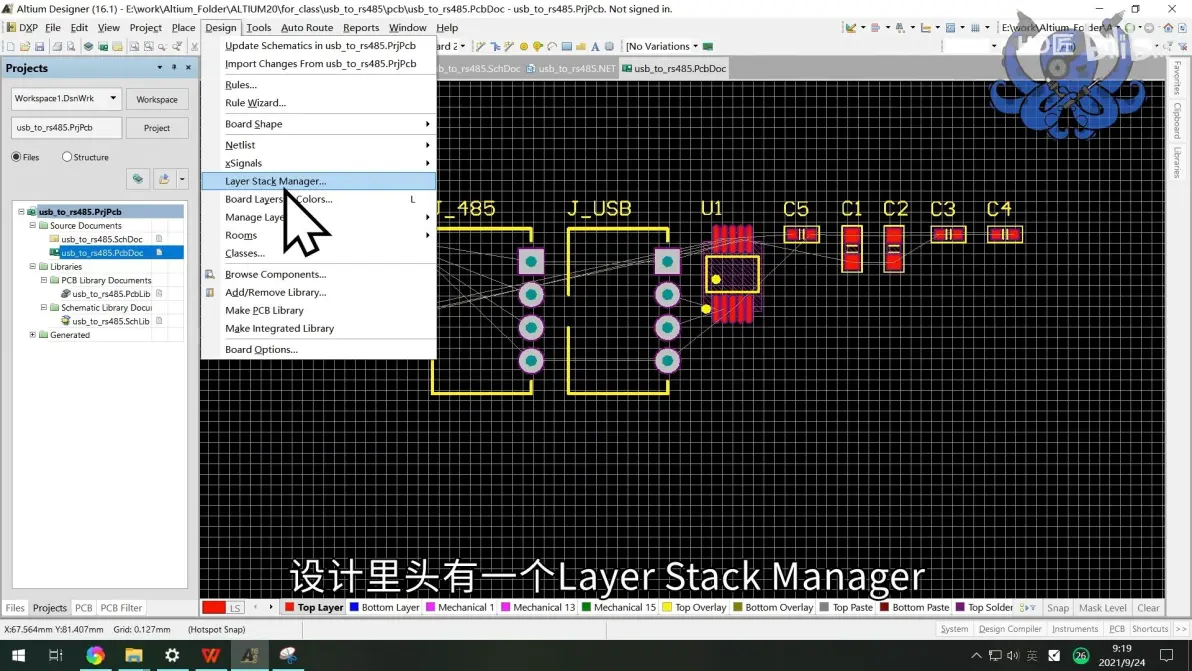Click the Place Via tool icon
Viewport: 1192px width, 671px height.
pos(537,46)
